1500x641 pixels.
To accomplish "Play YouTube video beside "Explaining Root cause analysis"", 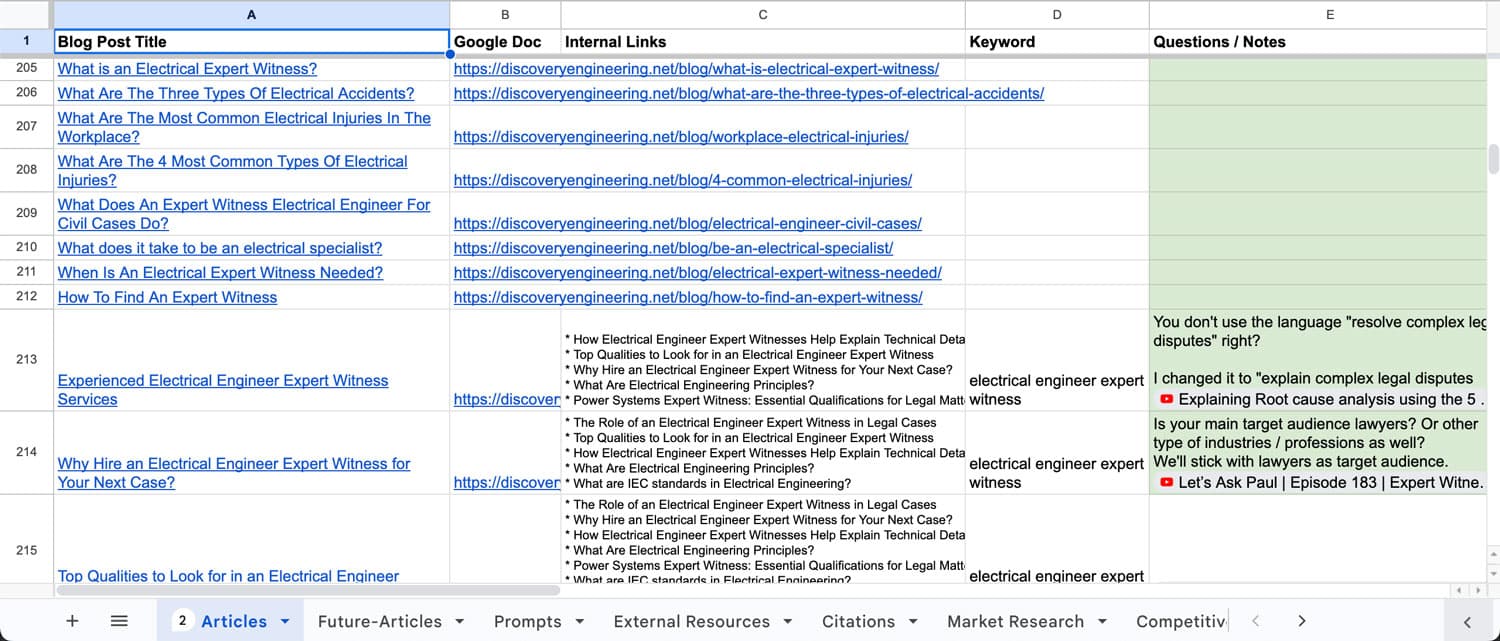I will click(1165, 399).
